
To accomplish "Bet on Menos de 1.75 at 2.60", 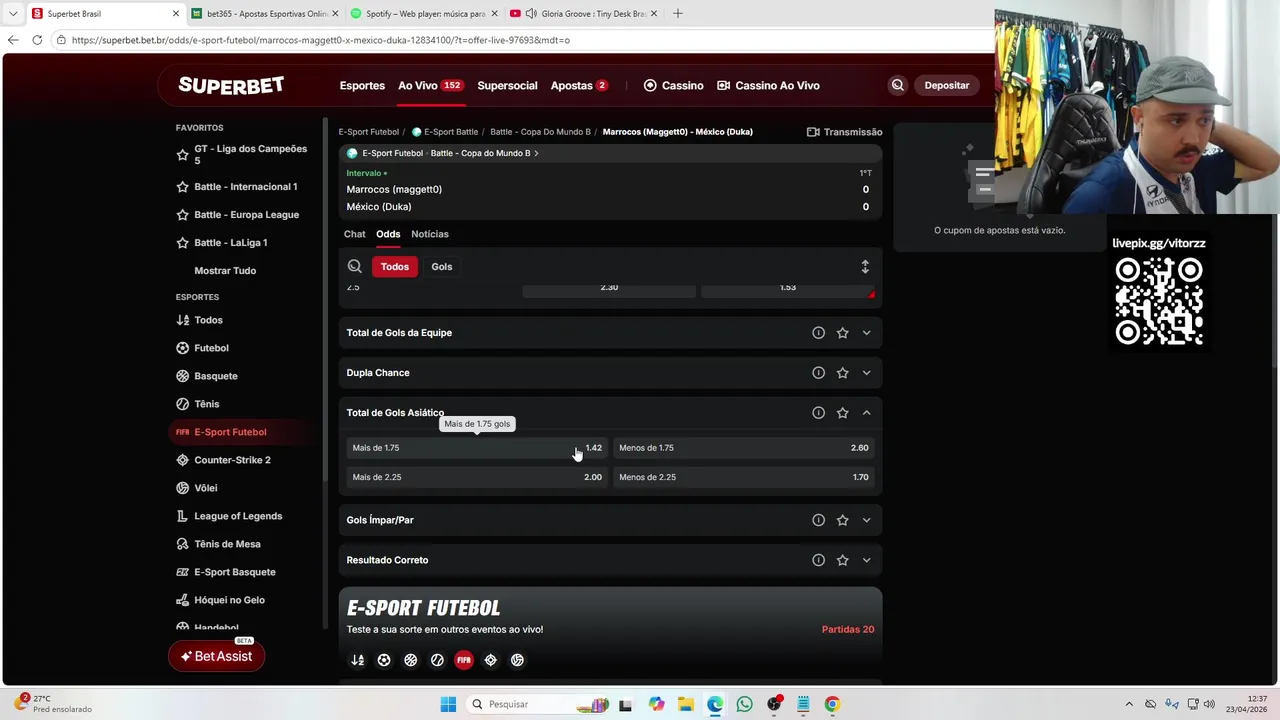I will click(743, 448).
